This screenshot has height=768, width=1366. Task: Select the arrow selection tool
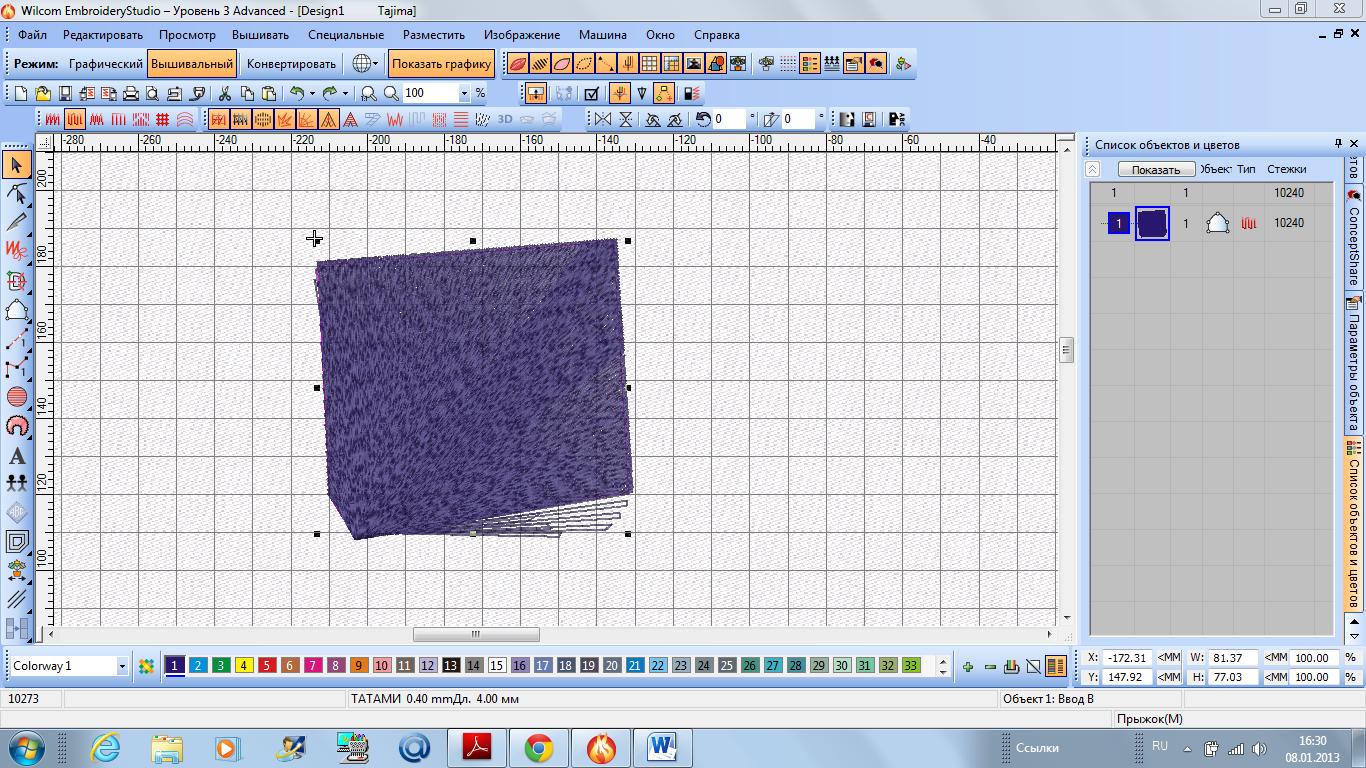tap(16, 165)
